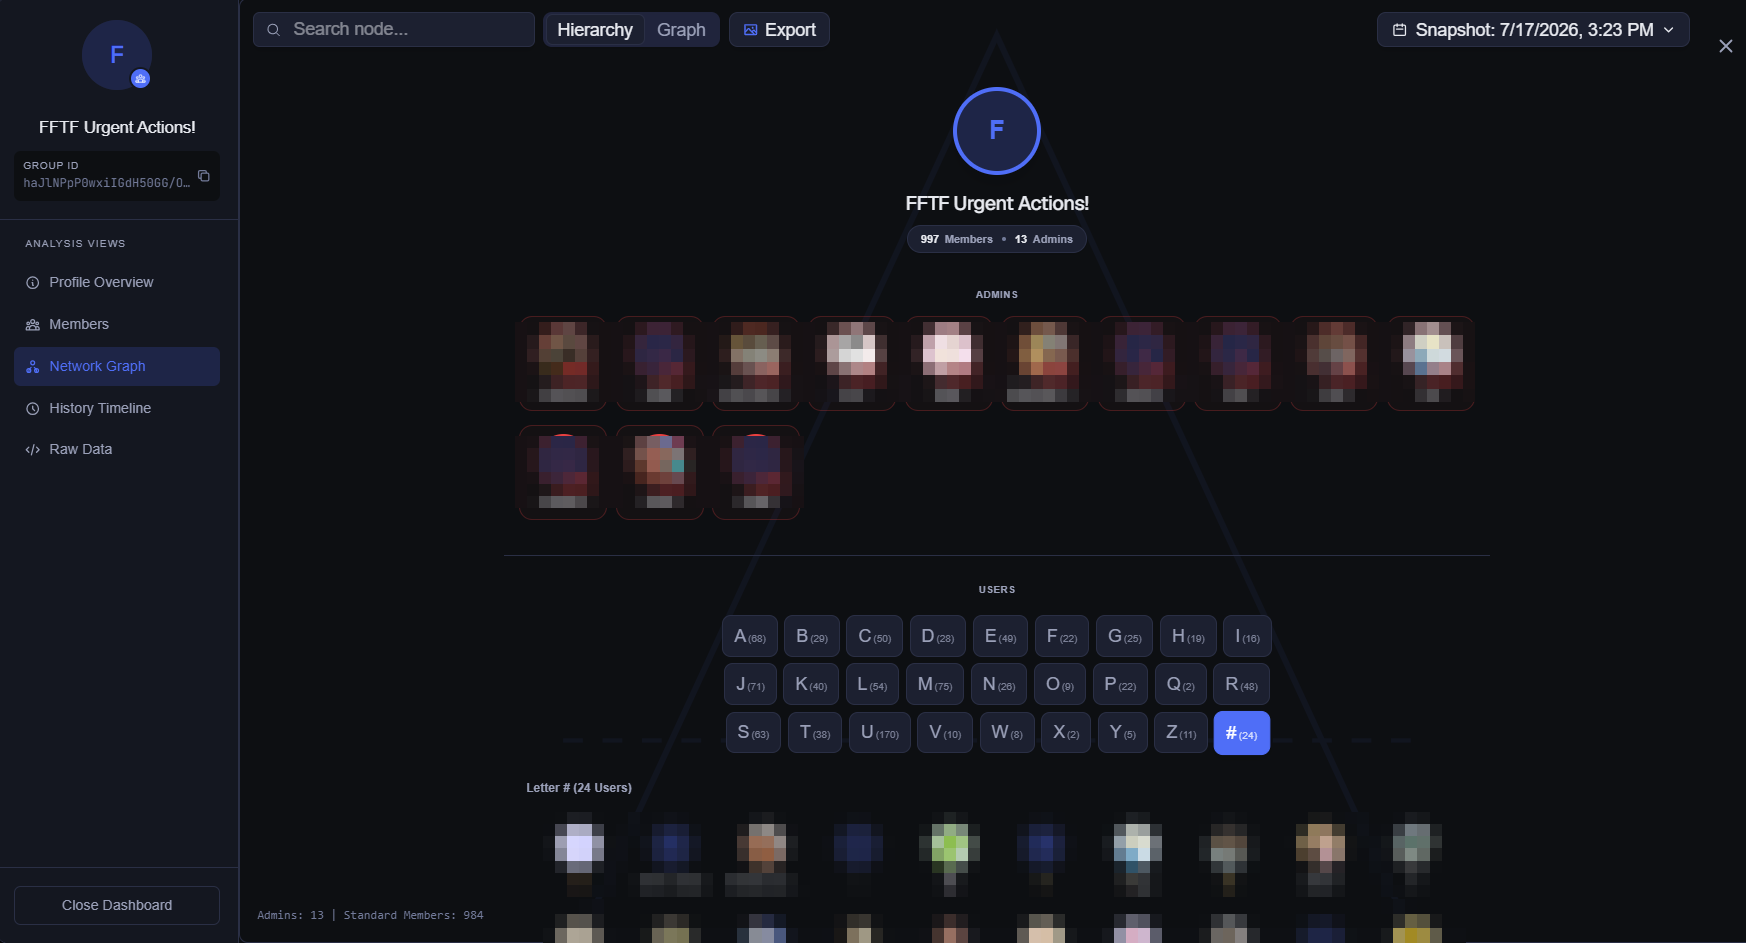Filter users by letter C (50)
The width and height of the screenshot is (1746, 943).
tap(874, 637)
